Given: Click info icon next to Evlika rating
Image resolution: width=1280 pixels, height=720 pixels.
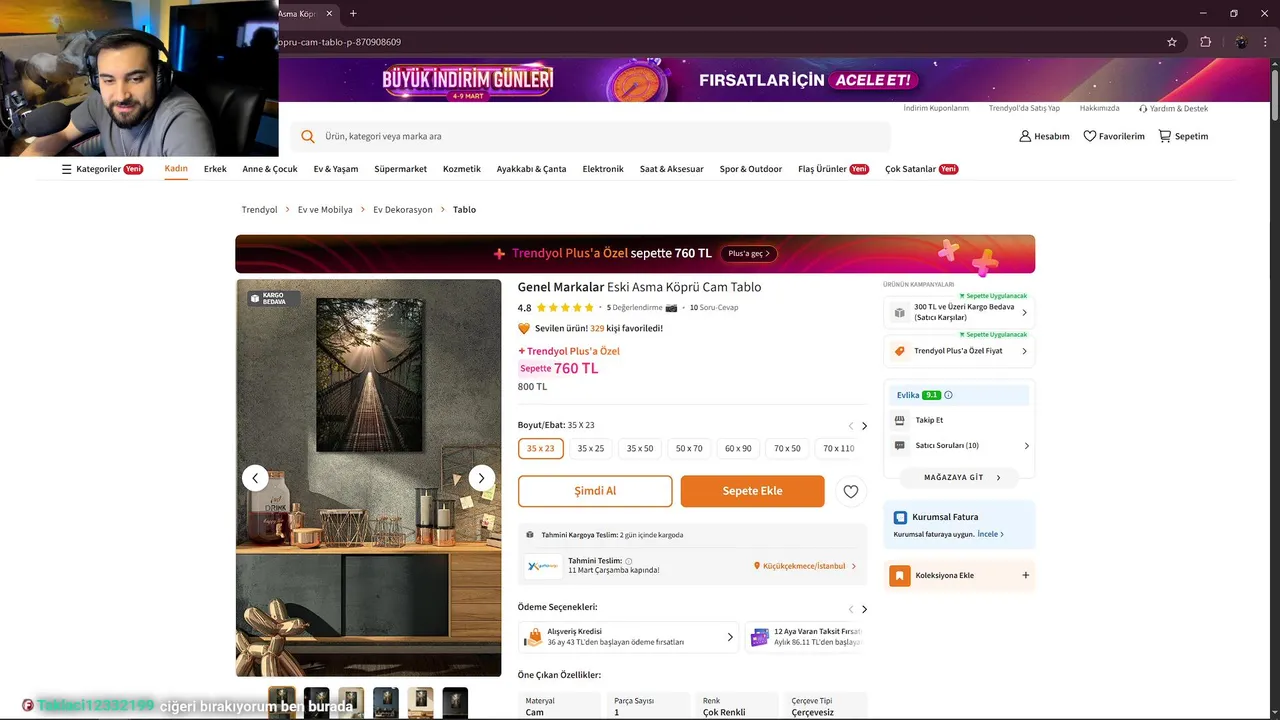Looking at the screenshot, I should (x=948, y=395).
